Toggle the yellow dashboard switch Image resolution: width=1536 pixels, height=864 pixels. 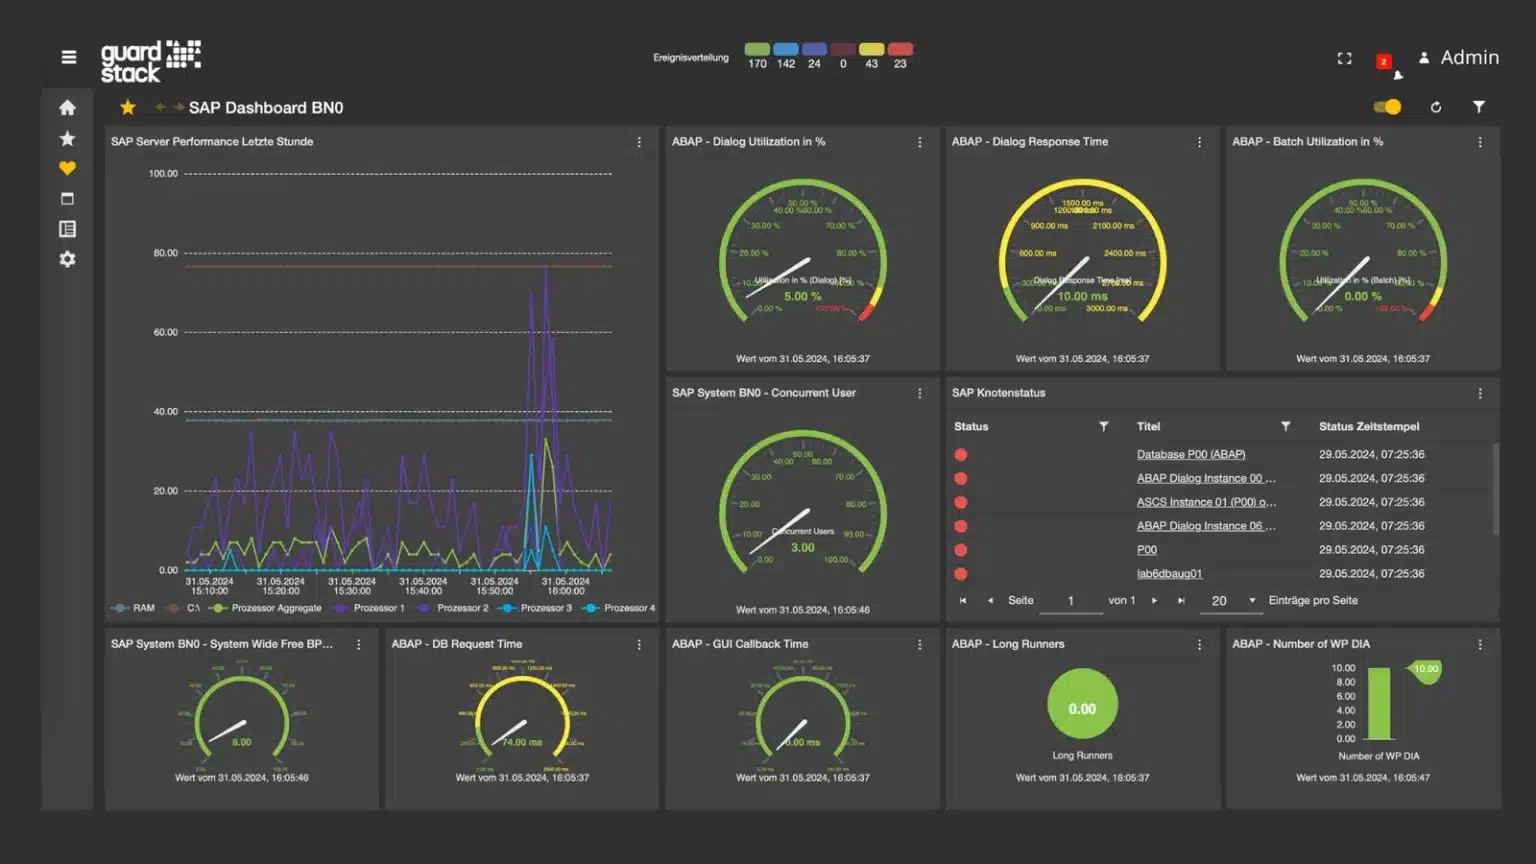pos(1388,107)
